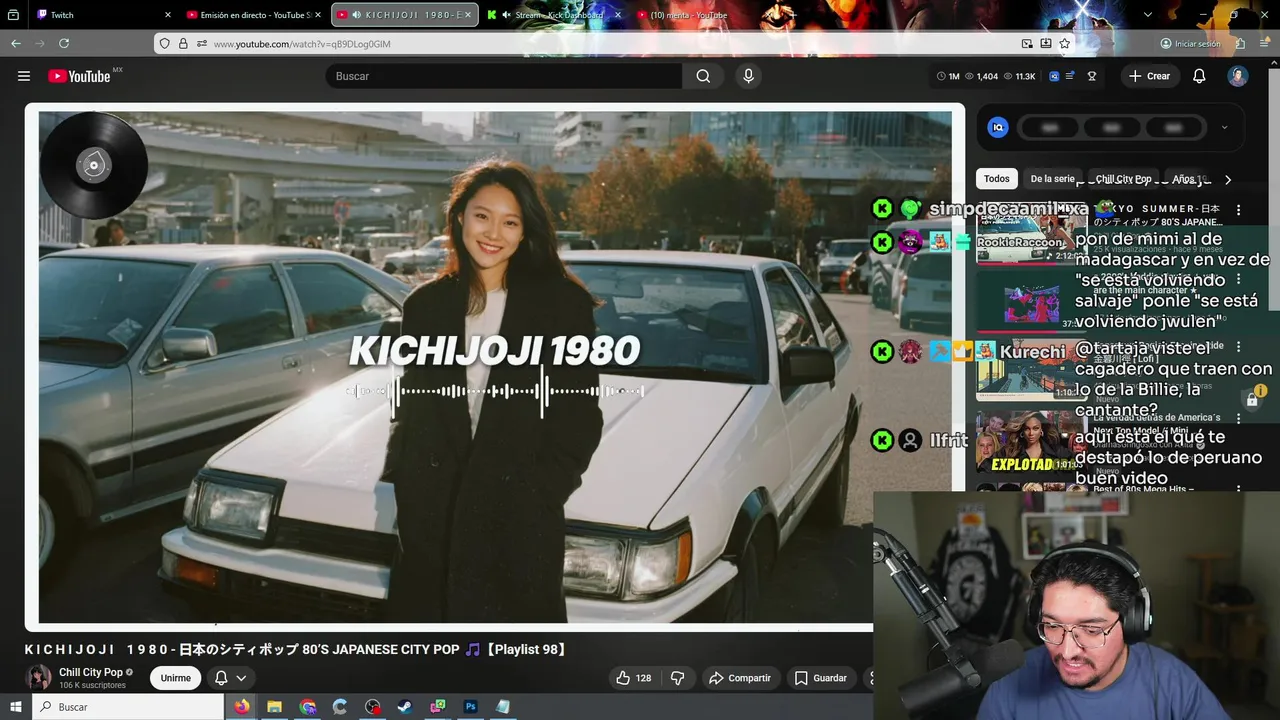Open the Tokyo Summer suggested video thumbnail

pyautogui.click(x=1031, y=234)
